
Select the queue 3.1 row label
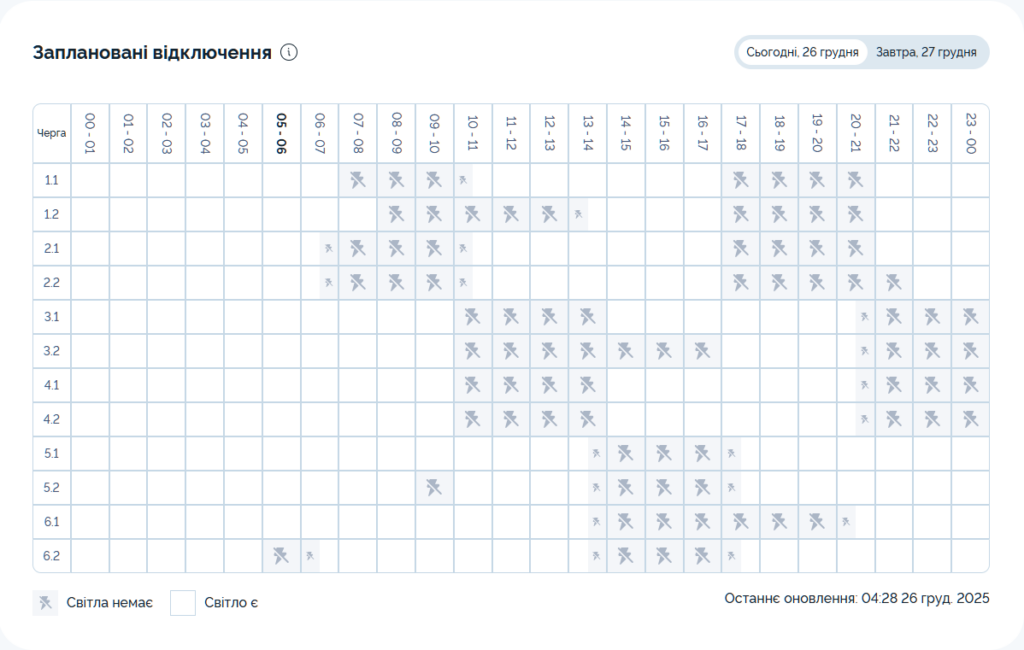(52, 317)
